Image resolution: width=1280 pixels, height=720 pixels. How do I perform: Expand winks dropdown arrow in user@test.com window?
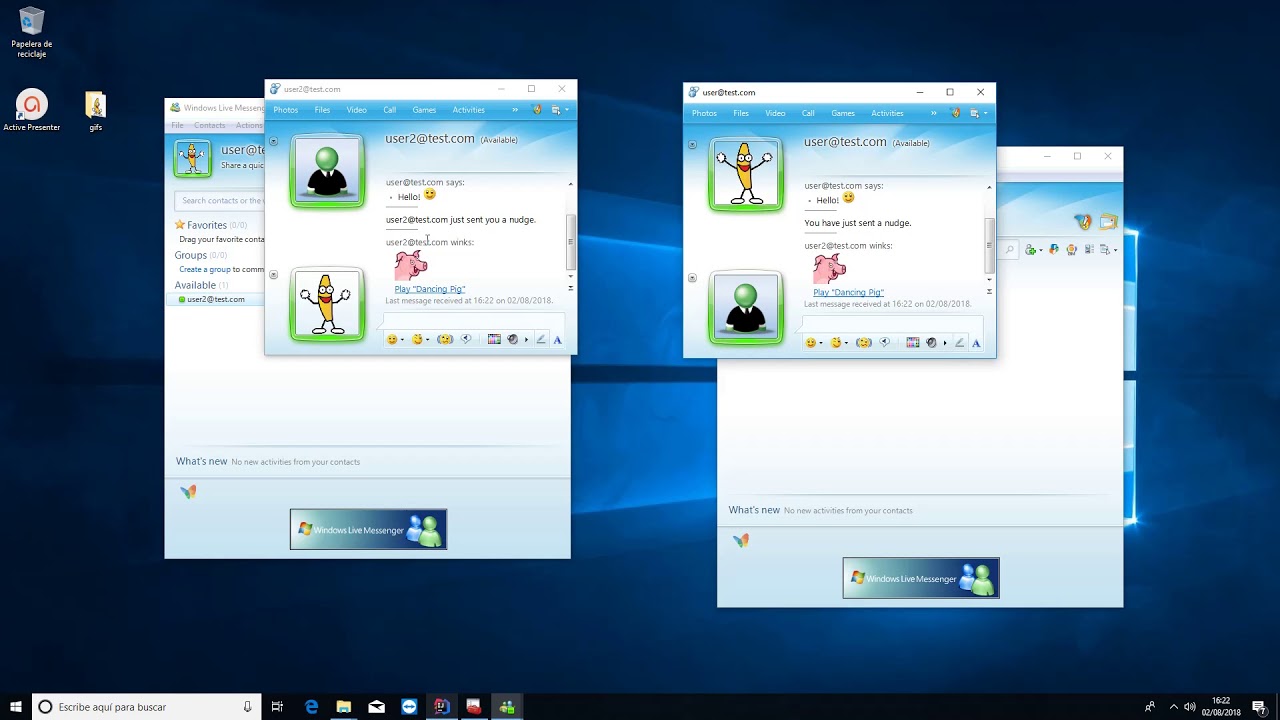846,343
